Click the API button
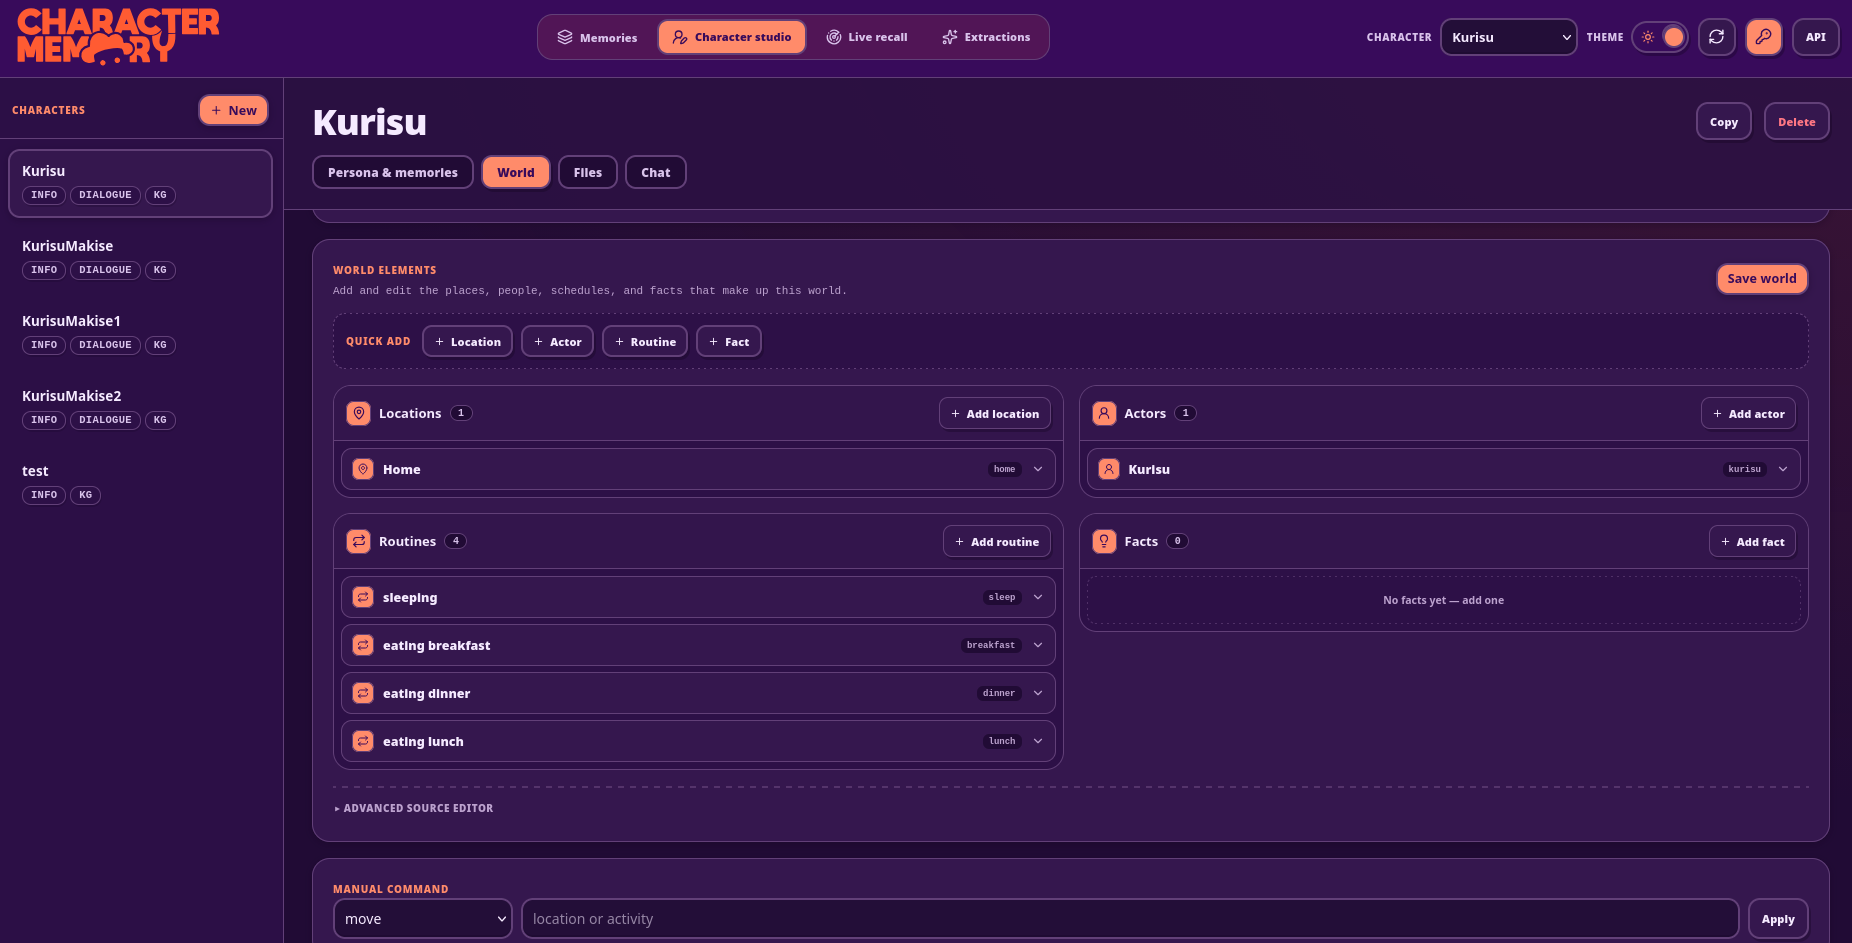The height and width of the screenshot is (943, 1852). 1816,37
